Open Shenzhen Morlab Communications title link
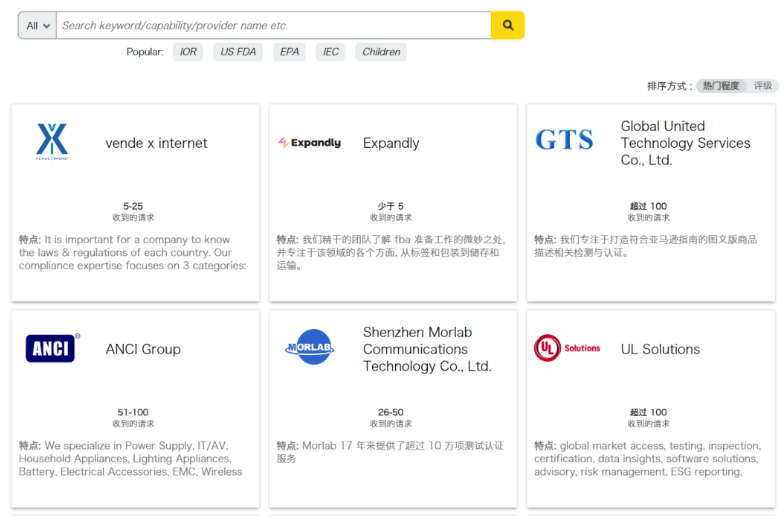 coord(427,349)
